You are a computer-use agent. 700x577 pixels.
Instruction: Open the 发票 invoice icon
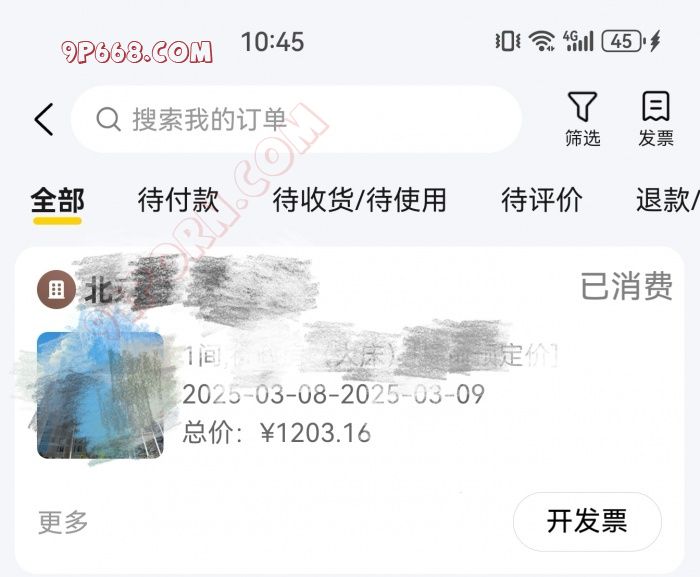pos(656,106)
